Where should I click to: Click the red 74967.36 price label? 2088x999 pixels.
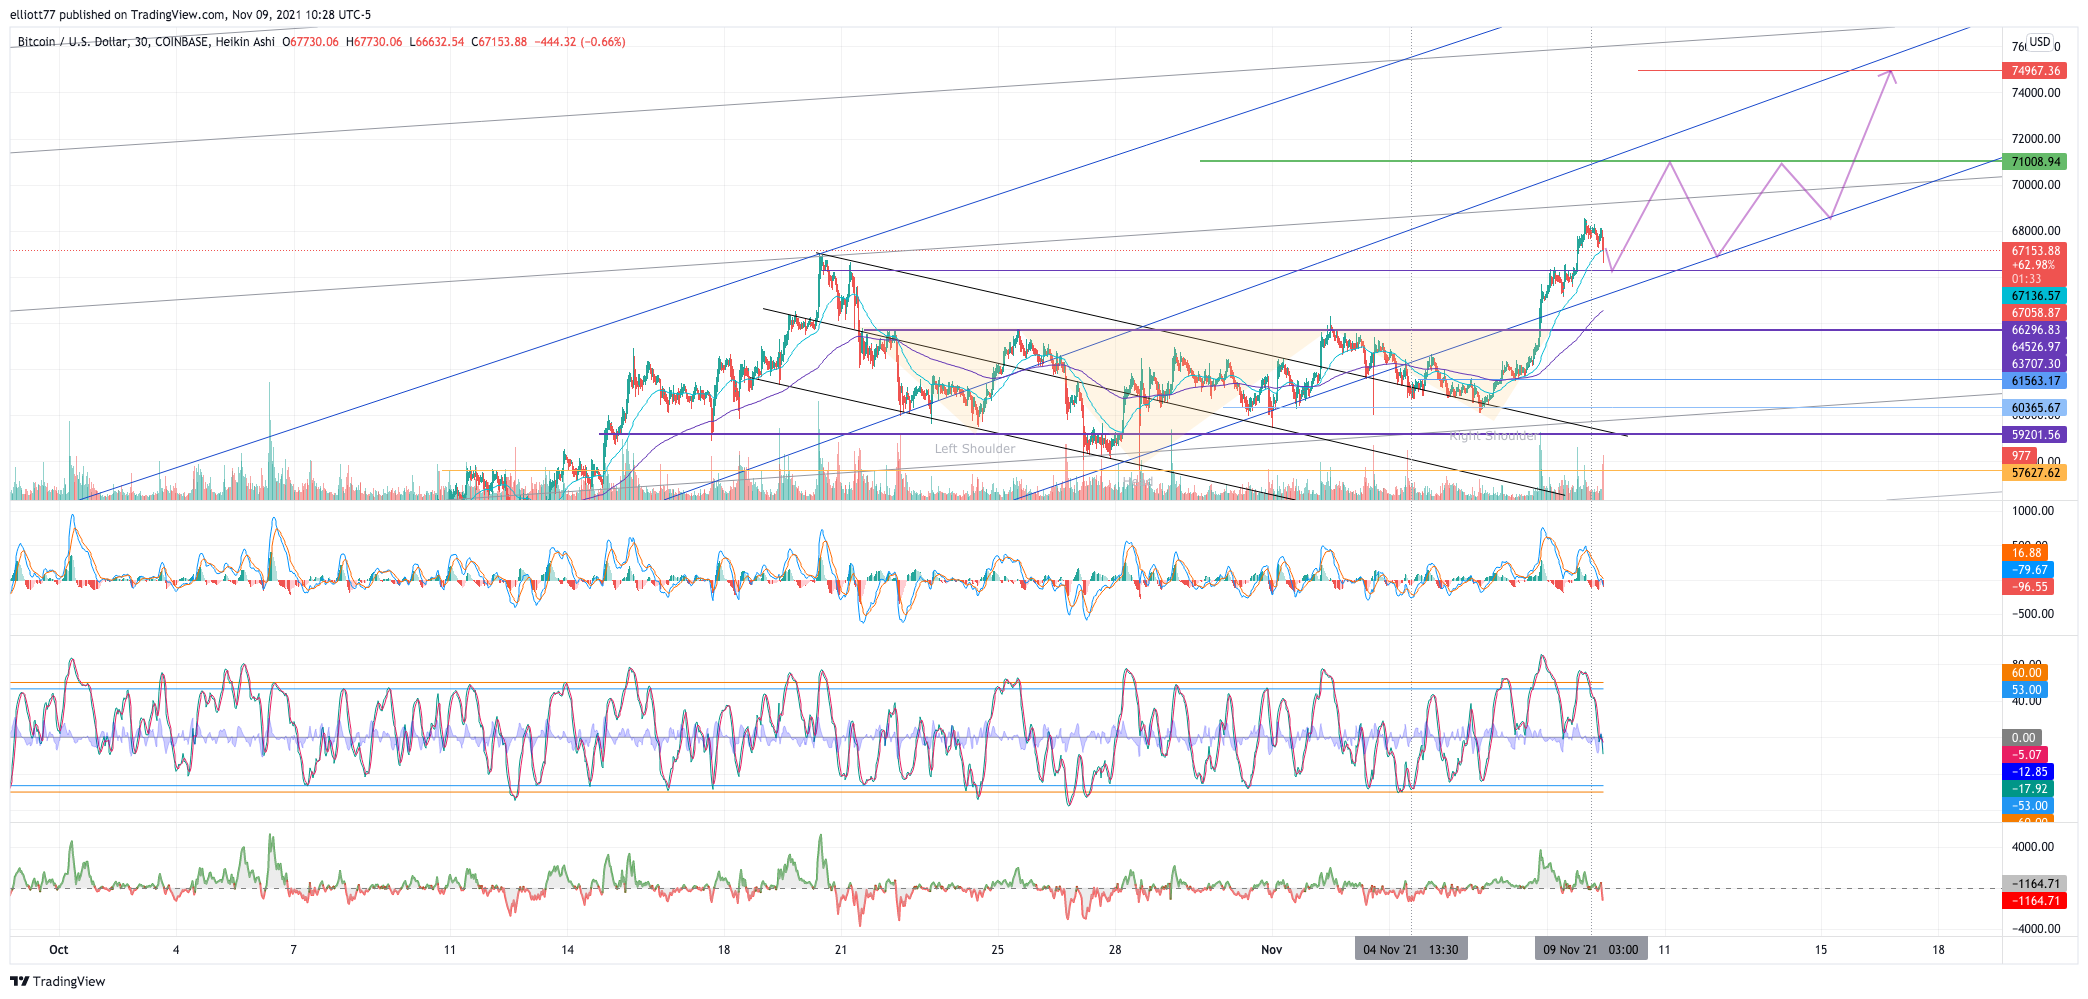2035,71
